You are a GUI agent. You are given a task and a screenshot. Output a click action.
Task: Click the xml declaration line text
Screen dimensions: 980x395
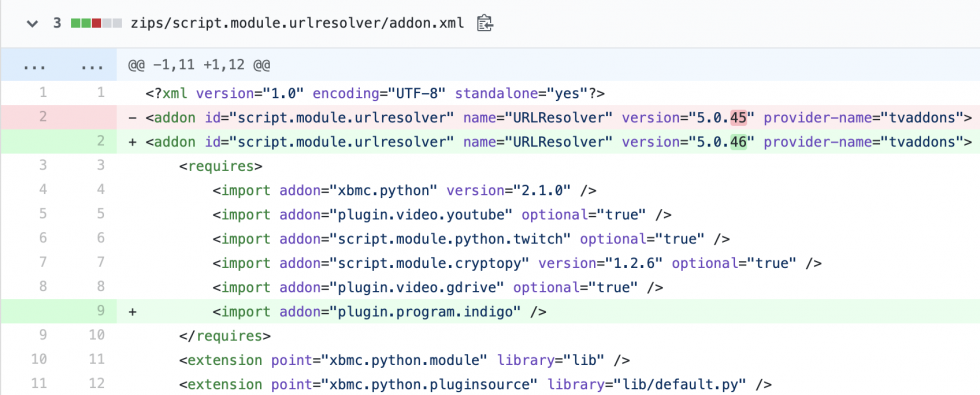tap(375, 93)
